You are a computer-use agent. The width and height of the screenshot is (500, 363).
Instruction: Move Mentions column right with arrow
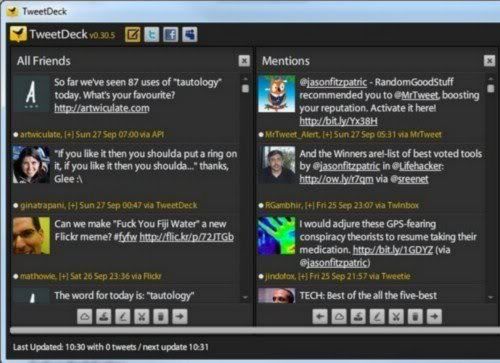pyautogui.click(x=434, y=316)
